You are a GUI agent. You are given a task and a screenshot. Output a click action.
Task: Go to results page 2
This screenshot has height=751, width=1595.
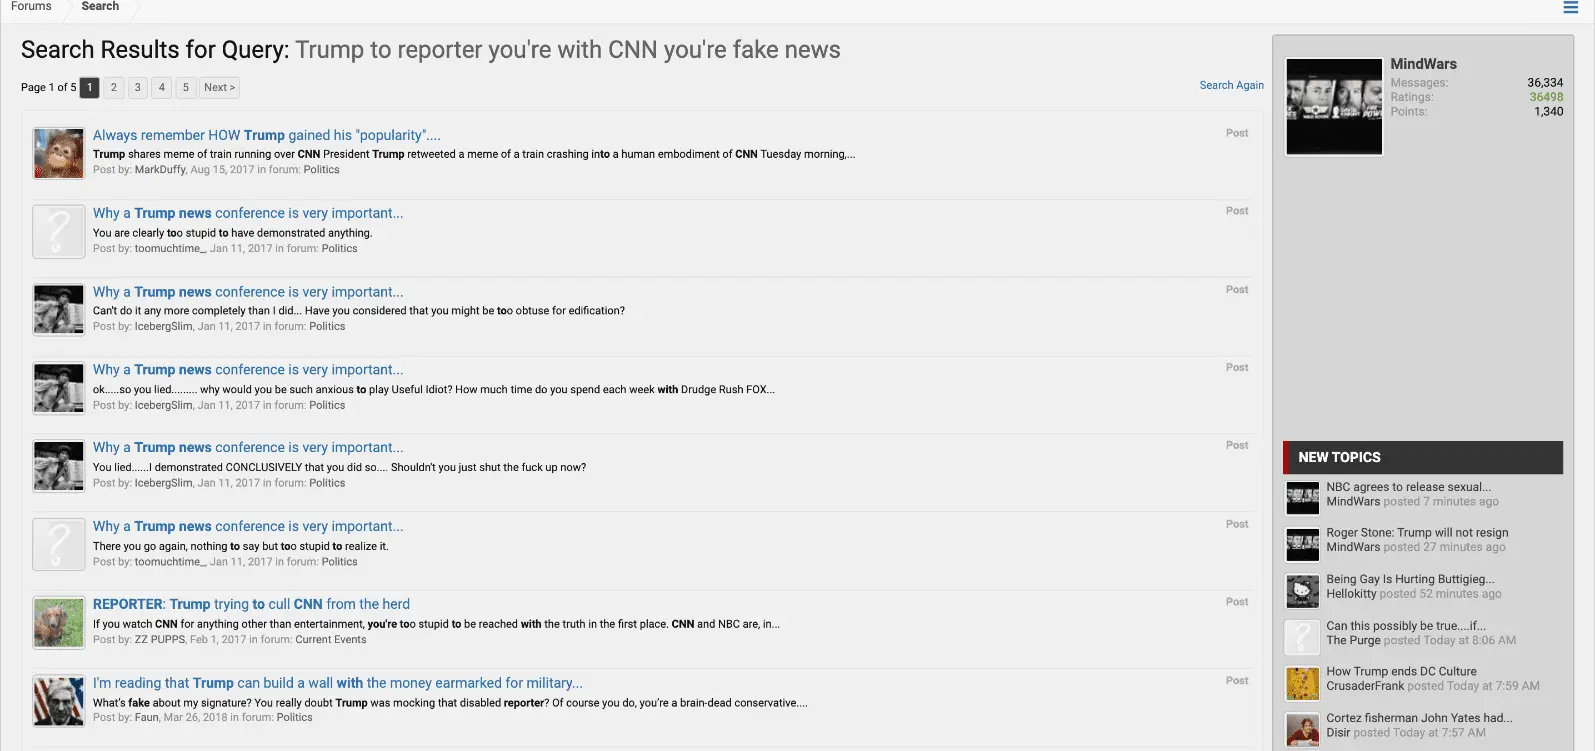114,88
